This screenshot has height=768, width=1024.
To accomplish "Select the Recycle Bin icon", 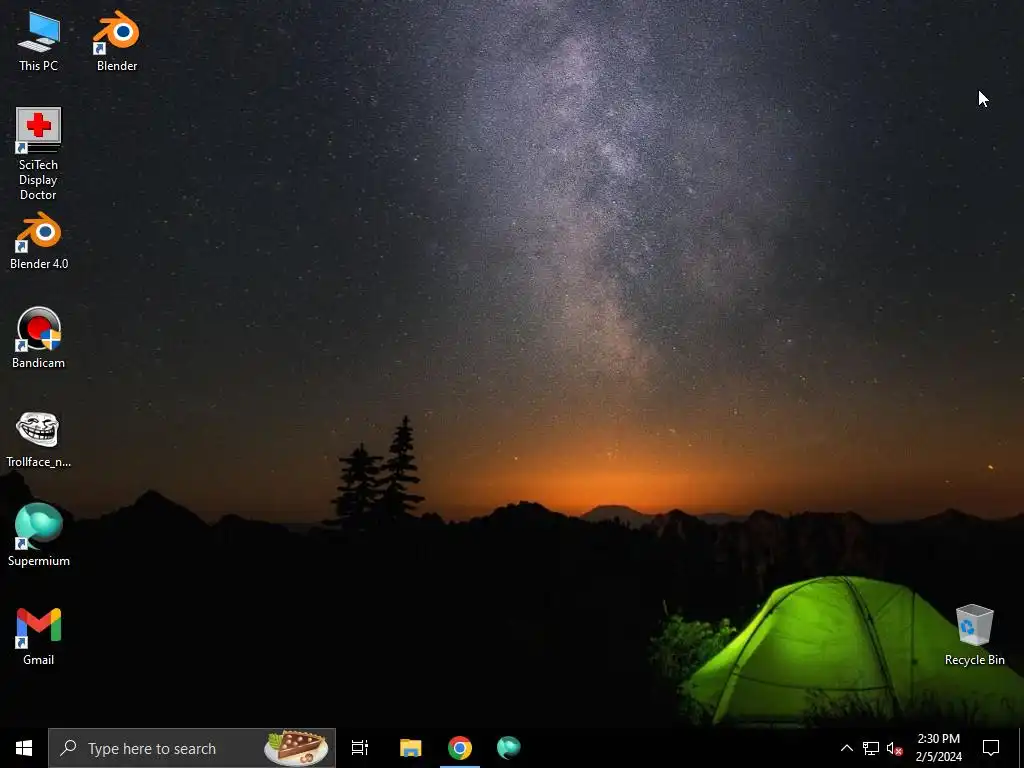I will [x=974, y=635].
